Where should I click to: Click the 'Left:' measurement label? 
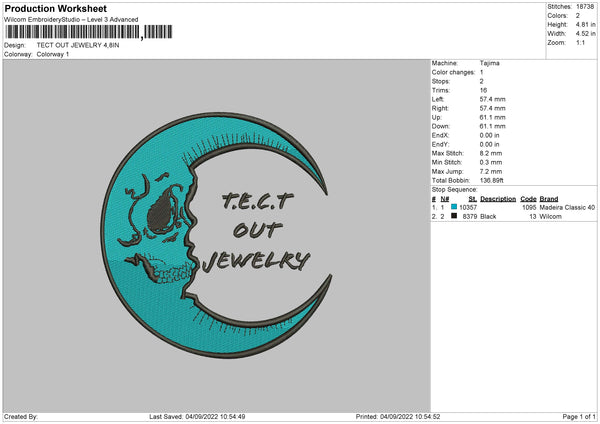pos(438,99)
